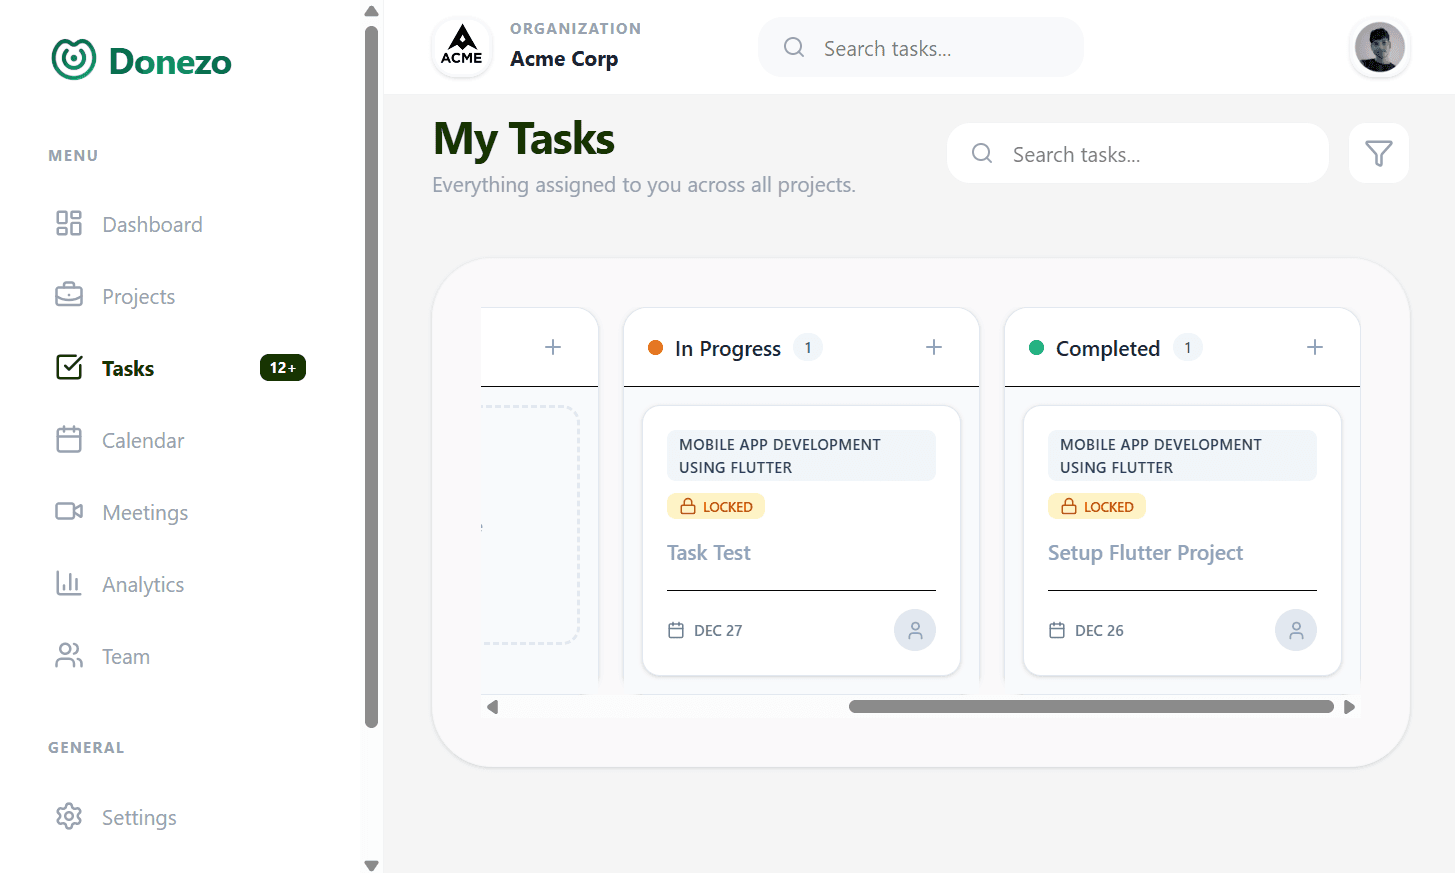This screenshot has width=1455, height=873.
Task: Open Meetings via its video camera icon
Action: 68,512
